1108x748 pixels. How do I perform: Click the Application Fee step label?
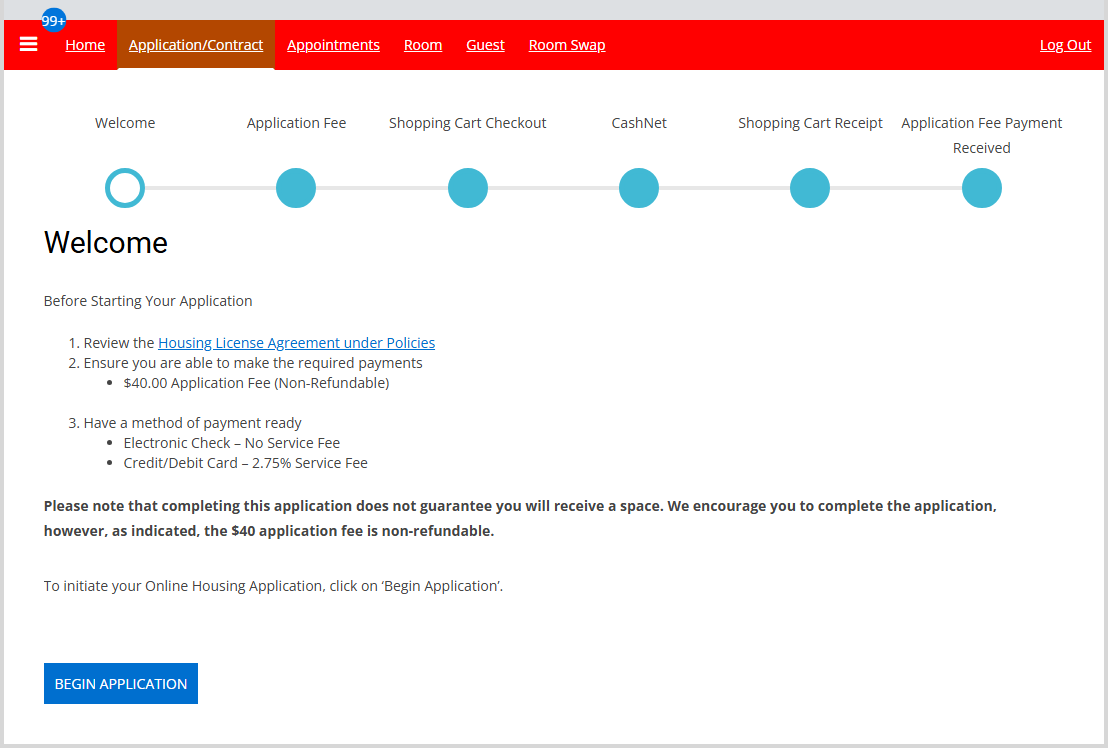click(x=296, y=123)
